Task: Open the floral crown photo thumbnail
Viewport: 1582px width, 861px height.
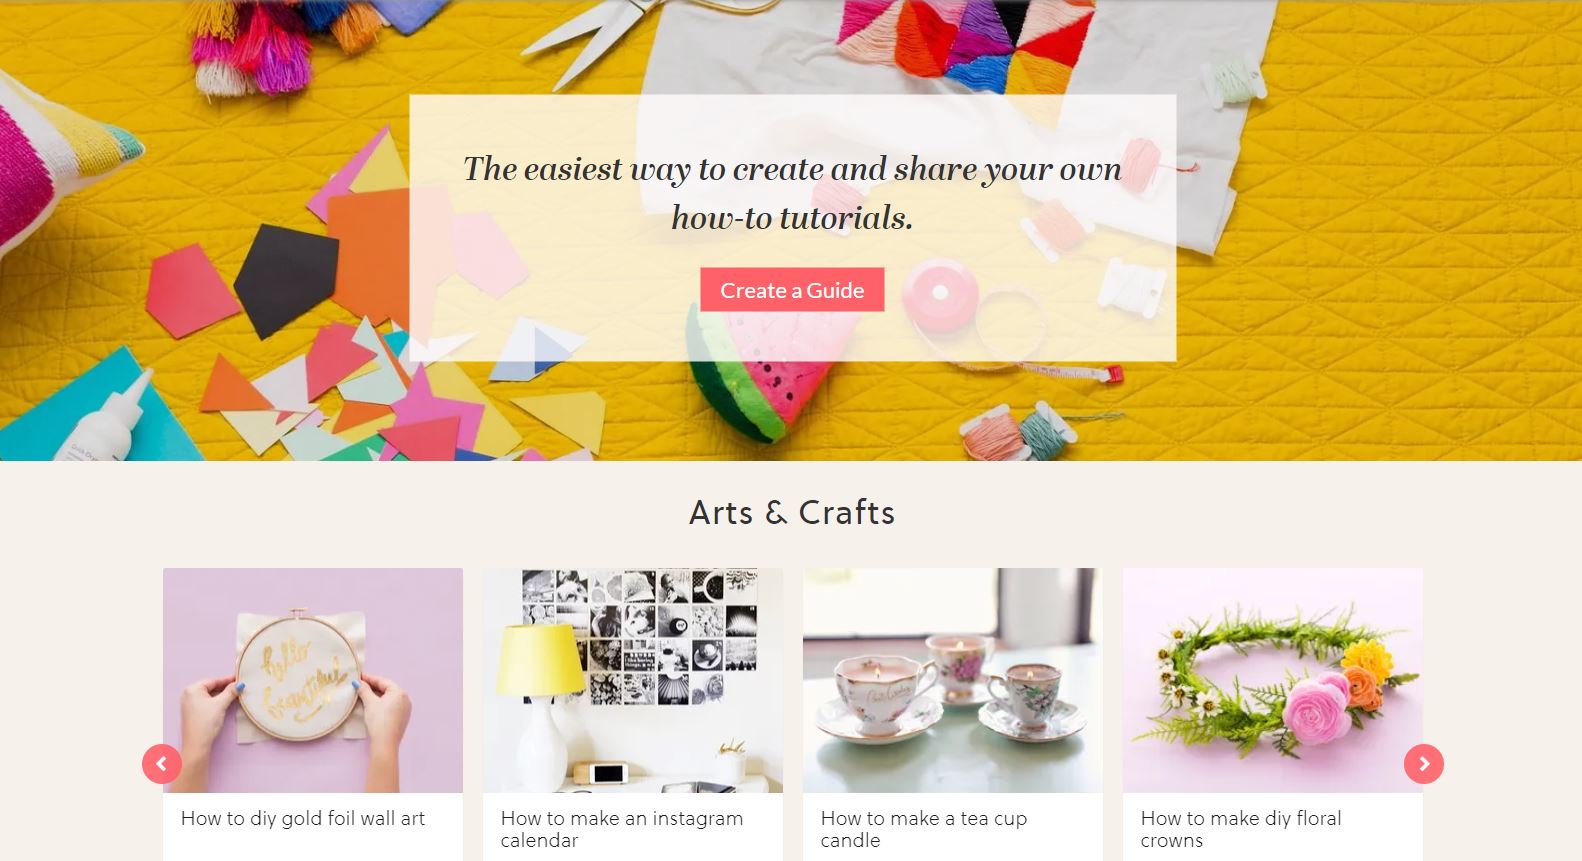Action: point(1273,680)
